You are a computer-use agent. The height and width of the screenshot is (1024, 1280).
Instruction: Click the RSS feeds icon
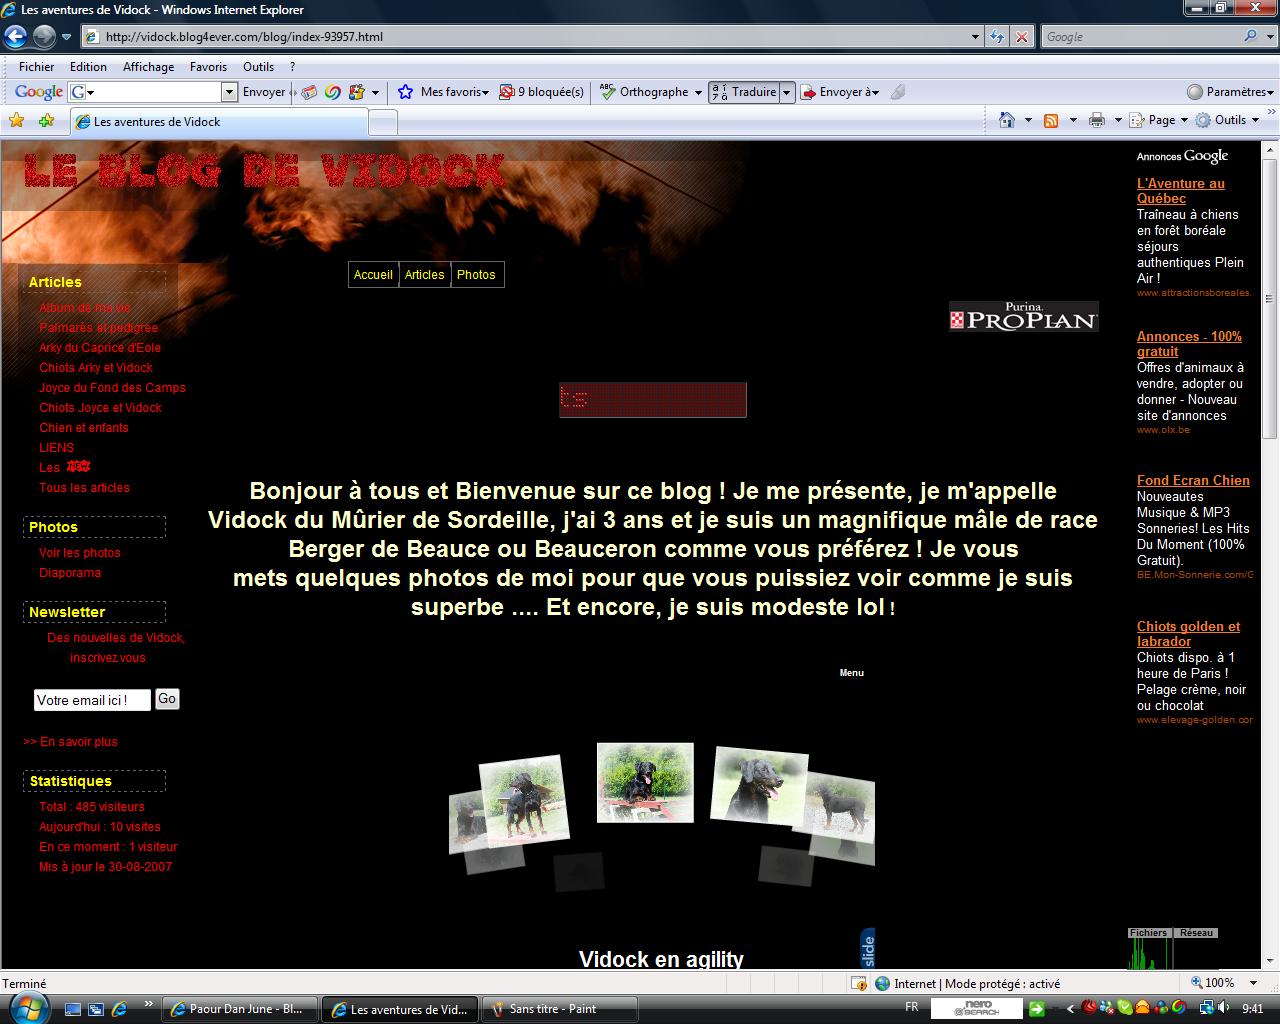point(1051,120)
